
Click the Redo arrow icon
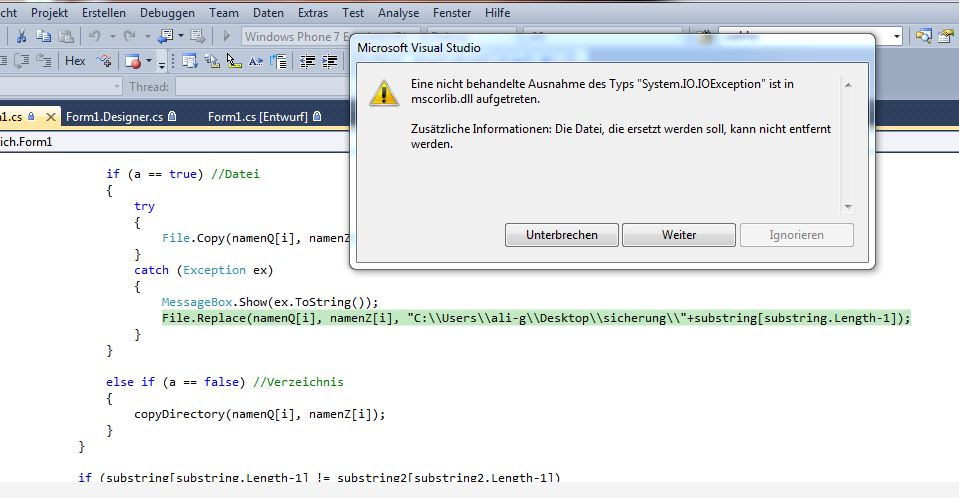[130, 37]
